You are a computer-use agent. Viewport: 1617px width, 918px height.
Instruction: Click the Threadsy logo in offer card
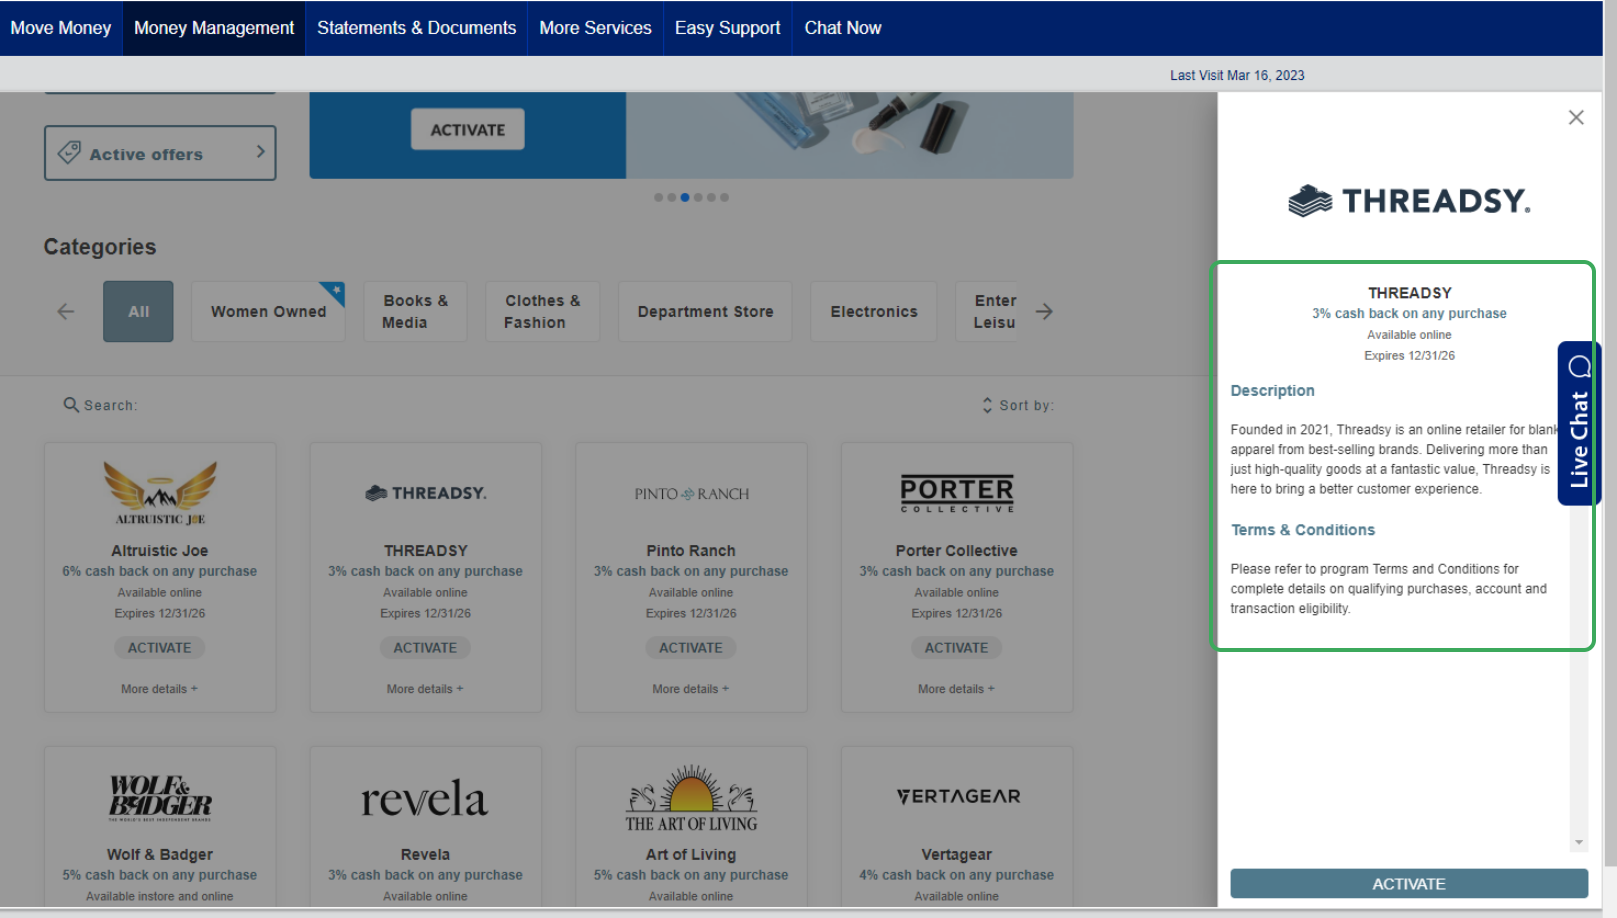coord(426,493)
